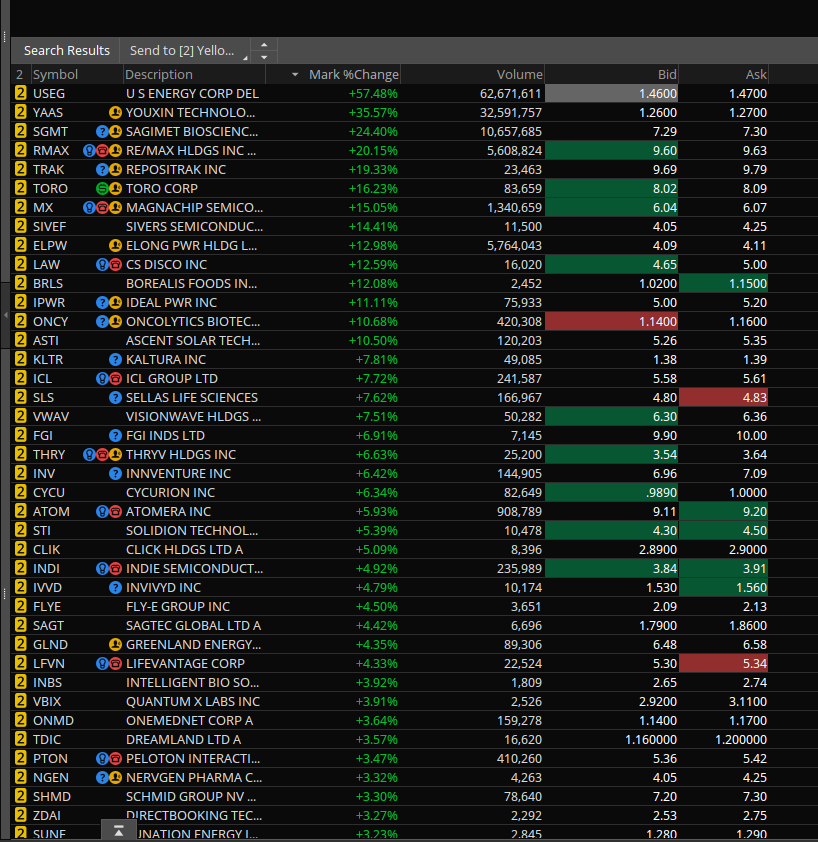The image size is (818, 842).
Task: Click the red telephone icon on the ATOM row
Action: coord(115,512)
